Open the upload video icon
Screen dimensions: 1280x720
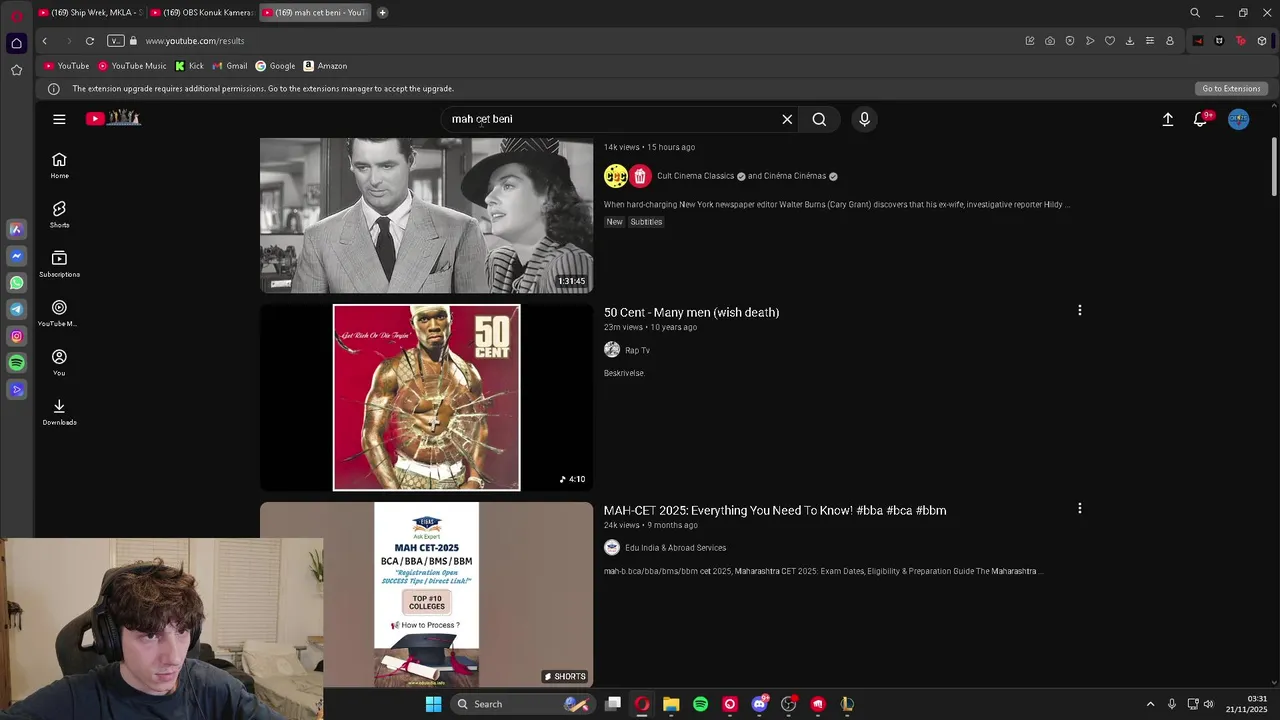tap(1167, 119)
